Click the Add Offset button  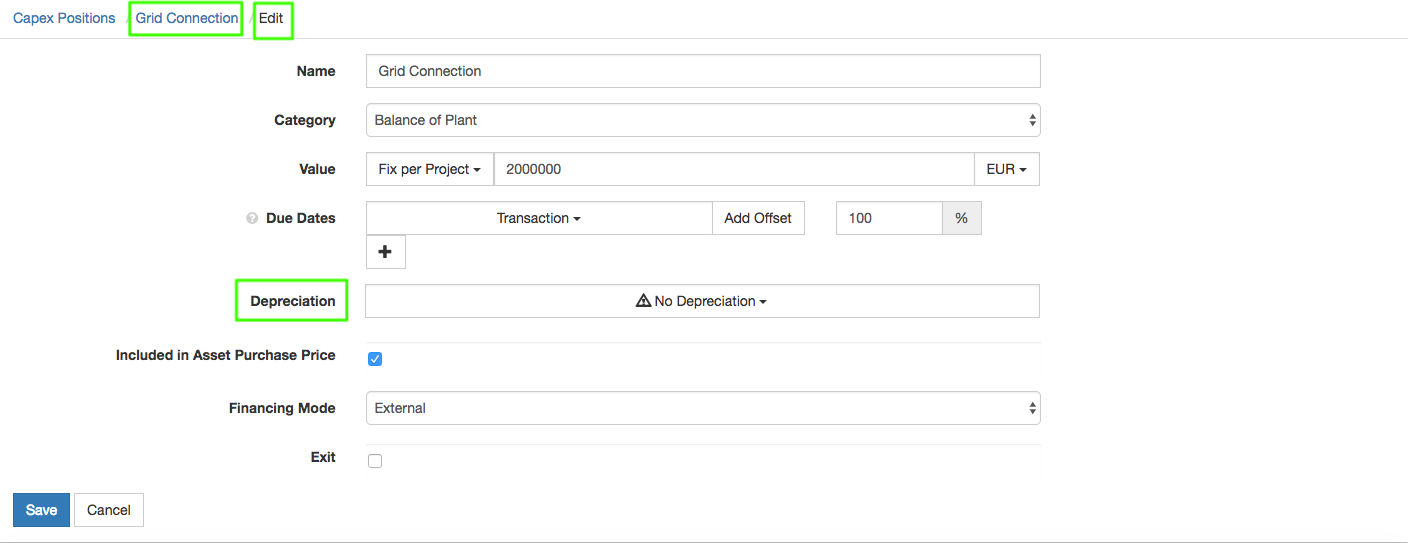tap(757, 218)
